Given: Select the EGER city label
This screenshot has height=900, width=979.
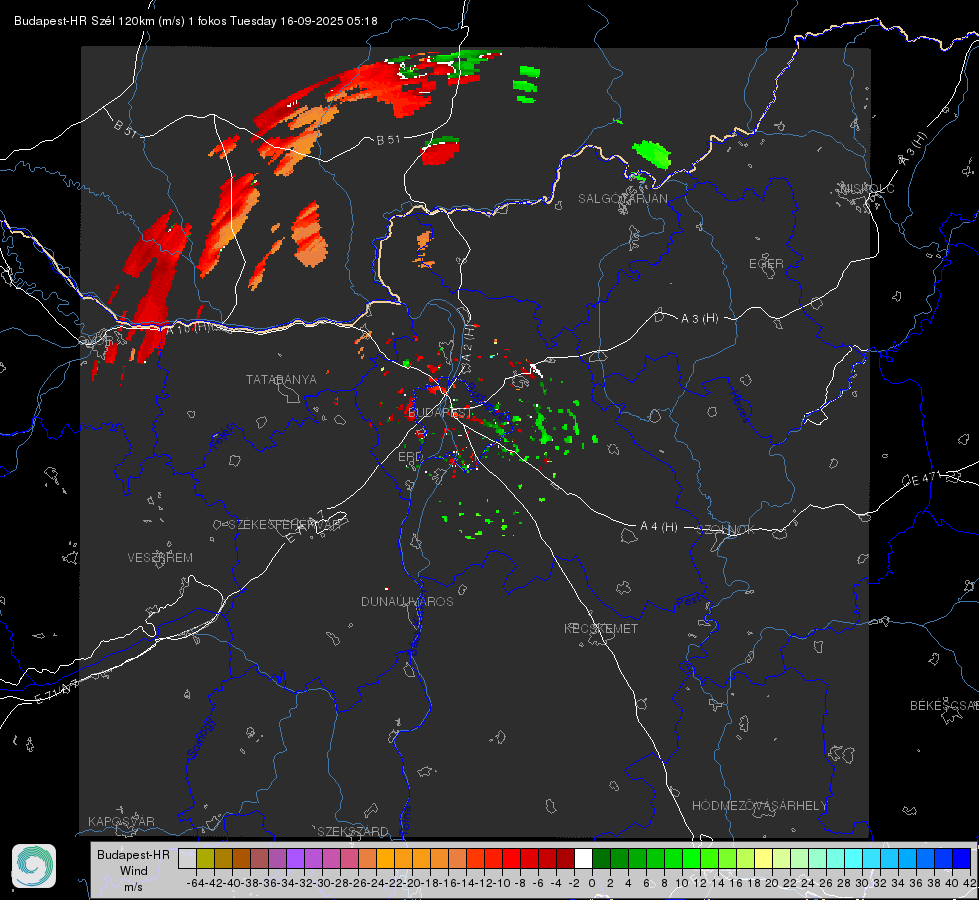Looking at the screenshot, I should [x=766, y=264].
